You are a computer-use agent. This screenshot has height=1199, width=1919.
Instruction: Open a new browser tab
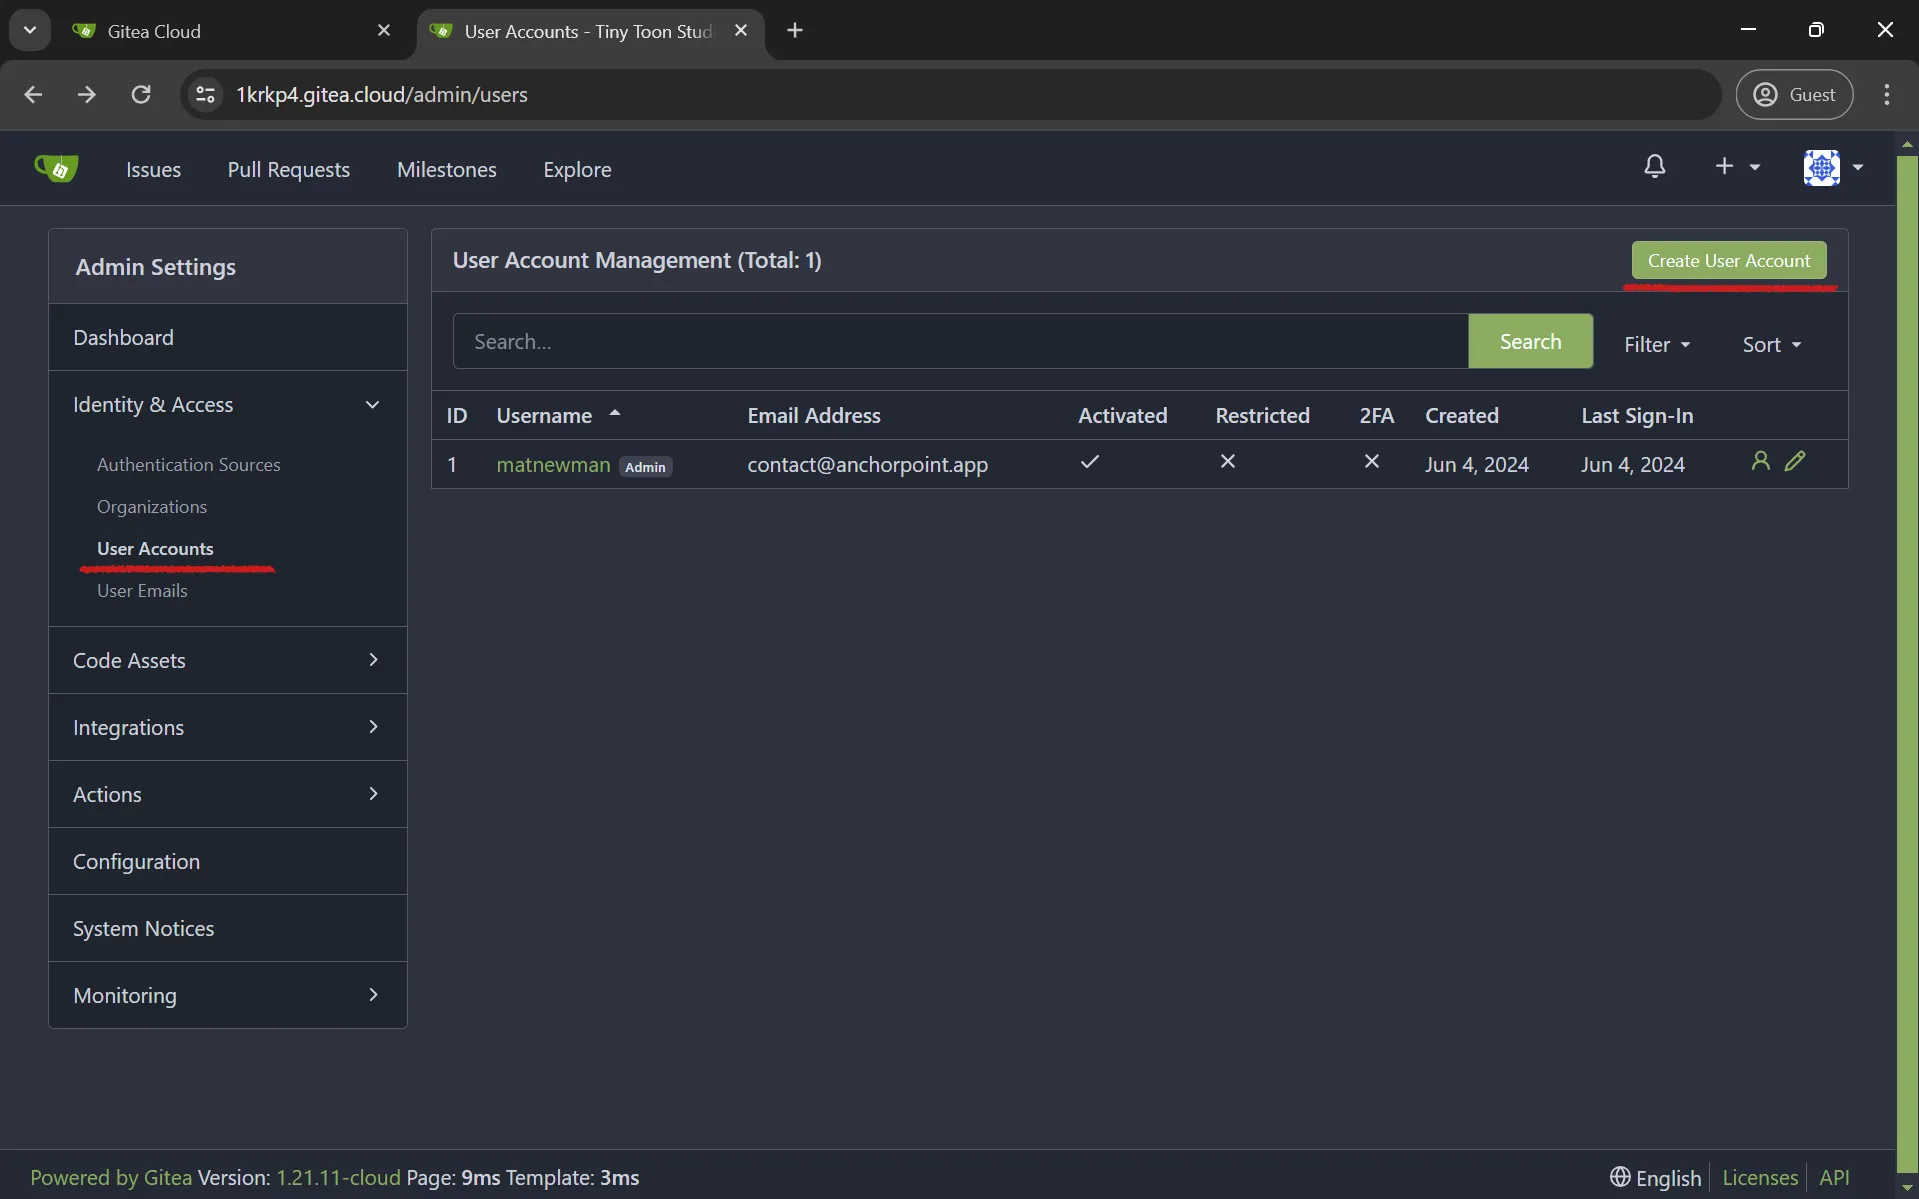coord(795,31)
